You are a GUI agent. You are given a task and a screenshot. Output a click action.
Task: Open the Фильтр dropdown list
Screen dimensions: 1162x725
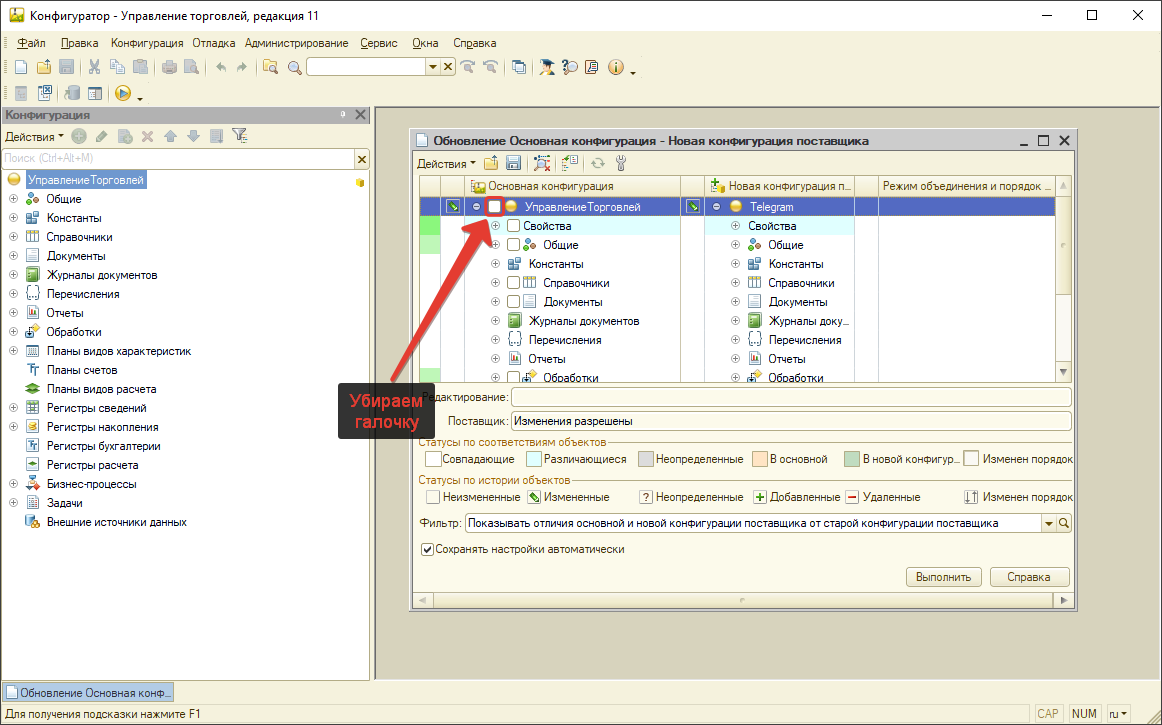pos(1049,523)
